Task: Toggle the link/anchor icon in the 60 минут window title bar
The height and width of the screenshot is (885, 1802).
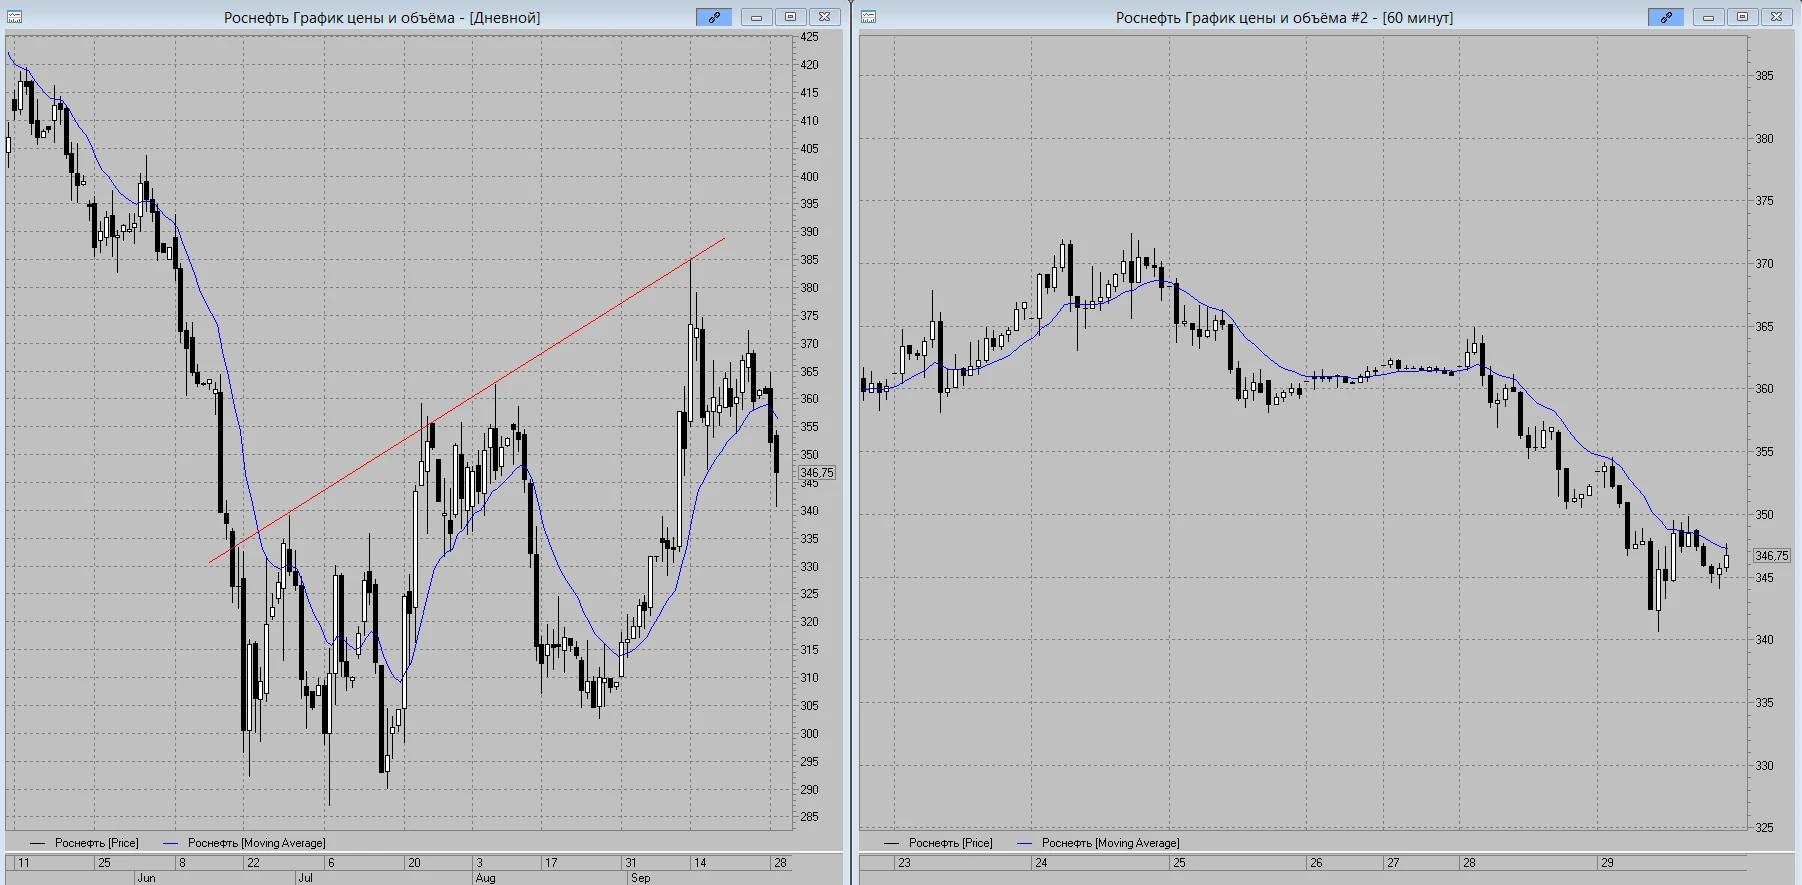Action: [1666, 17]
